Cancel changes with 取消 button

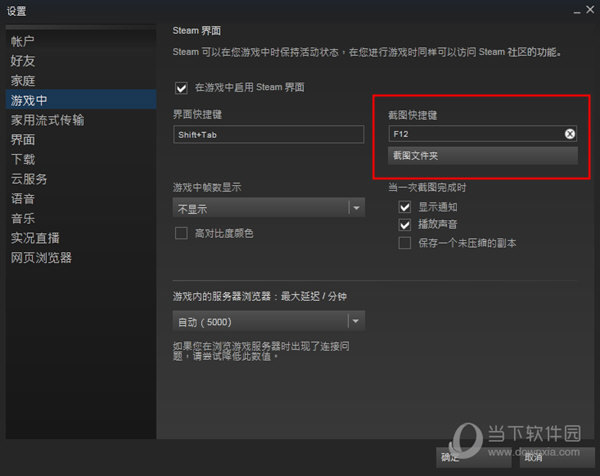coord(556,457)
